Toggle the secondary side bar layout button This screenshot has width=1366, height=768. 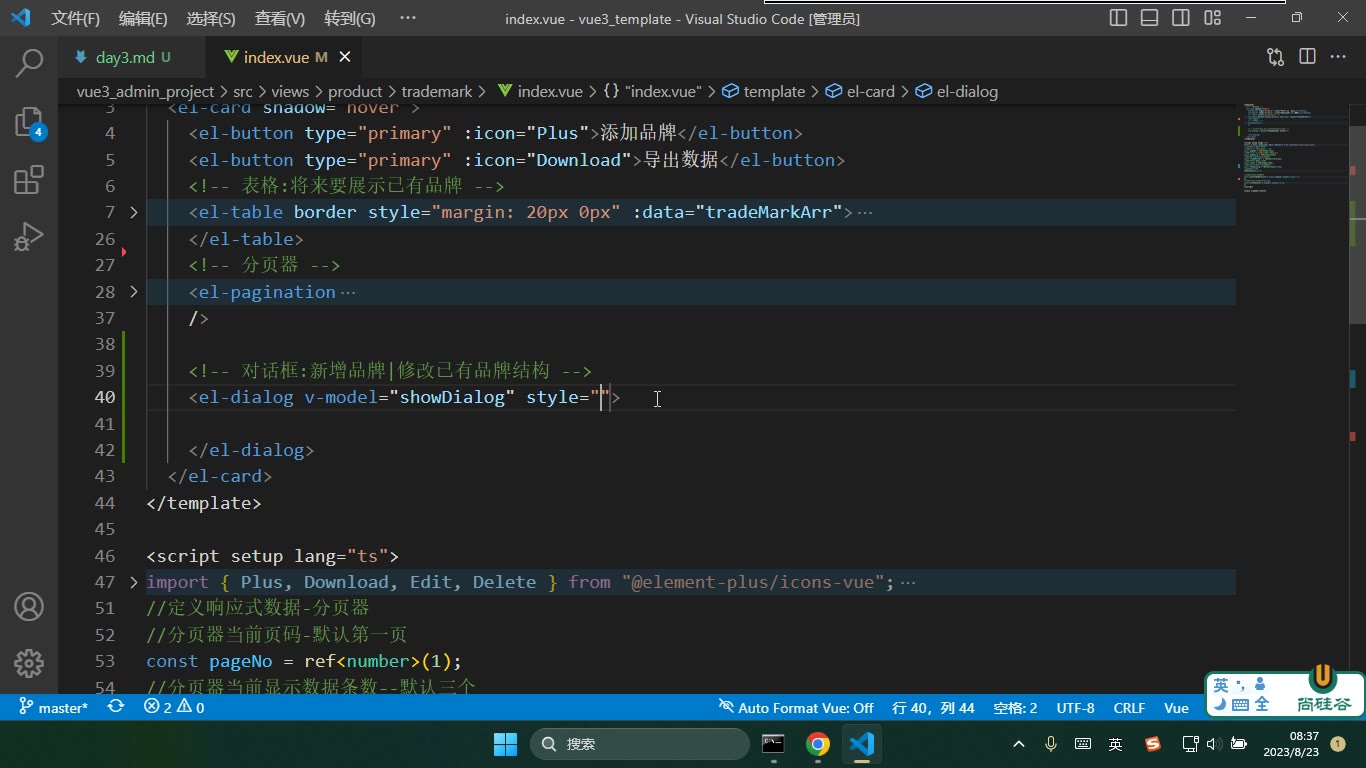click(x=1181, y=18)
